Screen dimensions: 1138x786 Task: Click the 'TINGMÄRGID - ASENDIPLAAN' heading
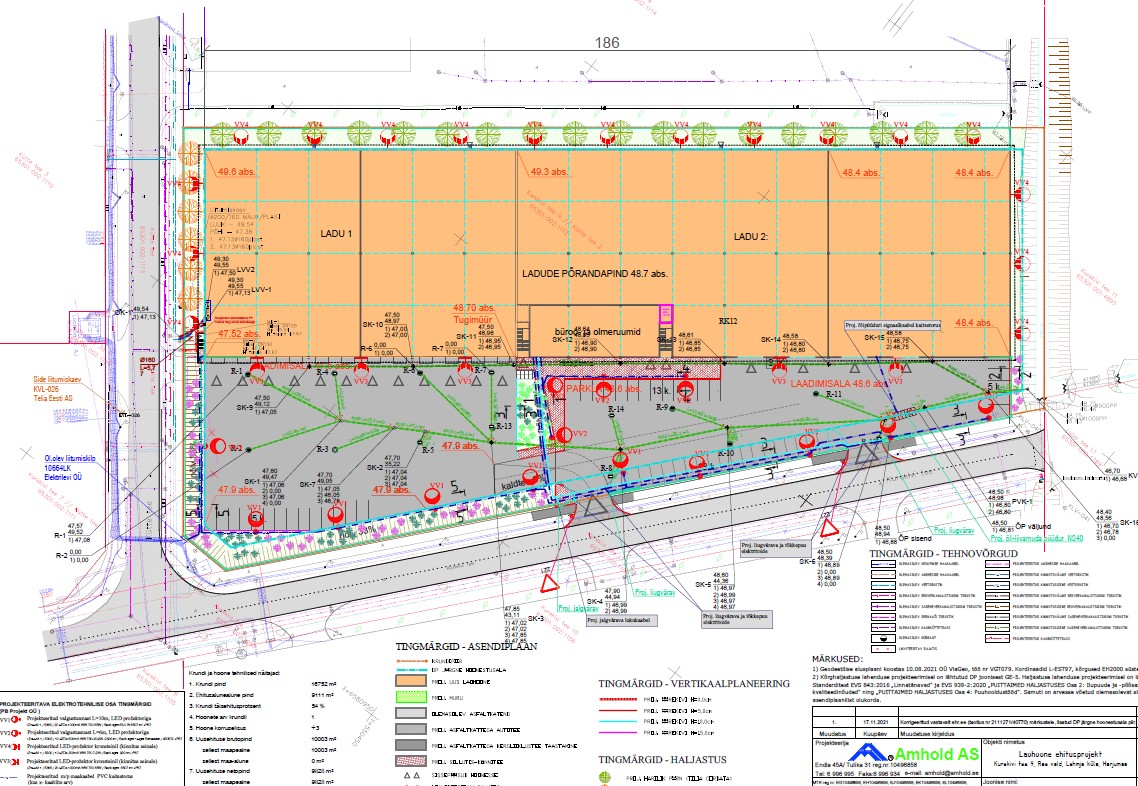click(467, 647)
